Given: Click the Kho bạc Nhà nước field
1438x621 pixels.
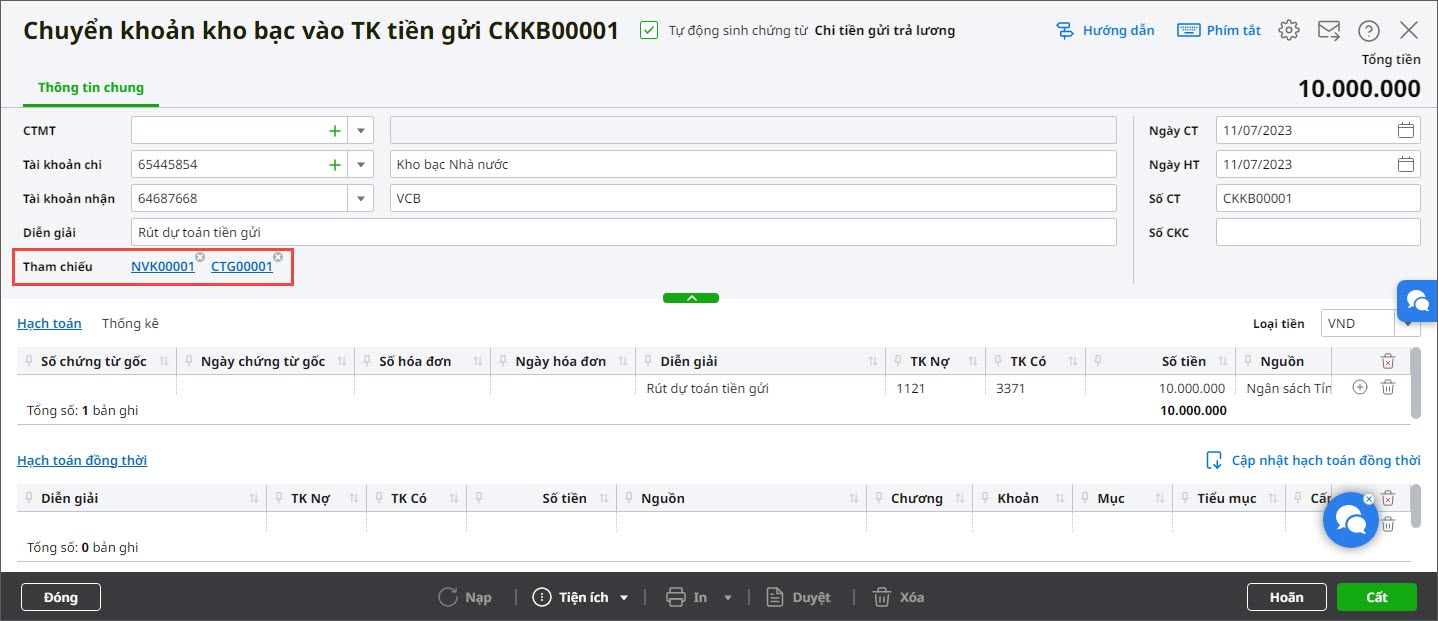Looking at the screenshot, I should (x=753, y=164).
